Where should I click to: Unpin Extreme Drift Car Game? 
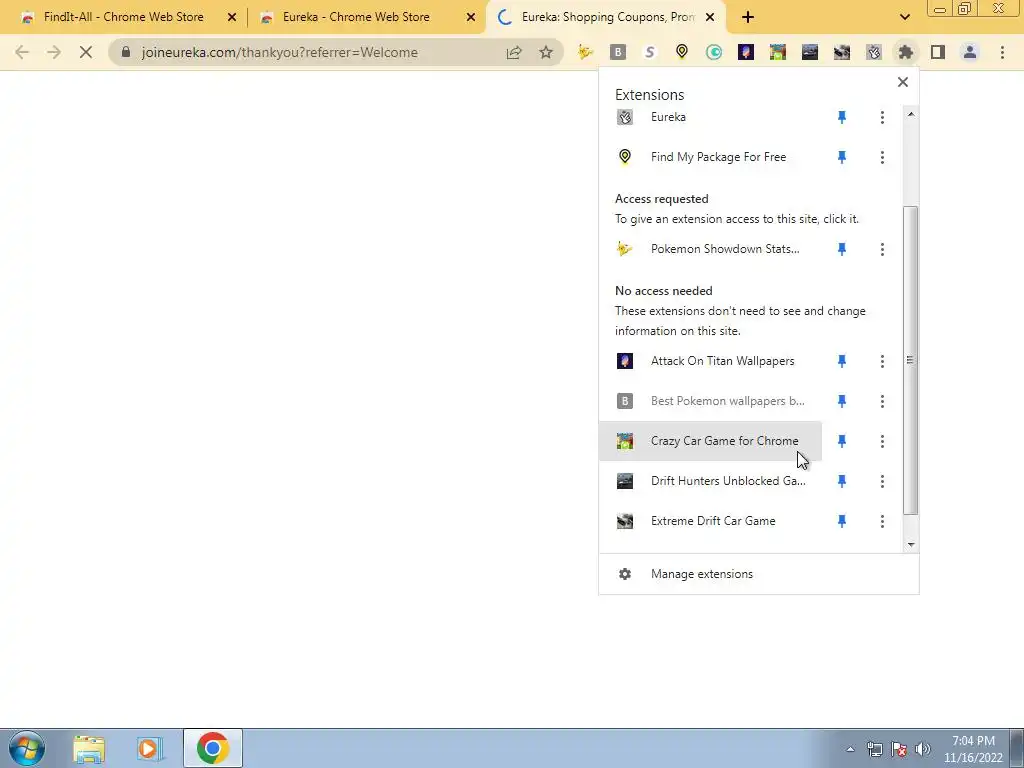pos(842,521)
